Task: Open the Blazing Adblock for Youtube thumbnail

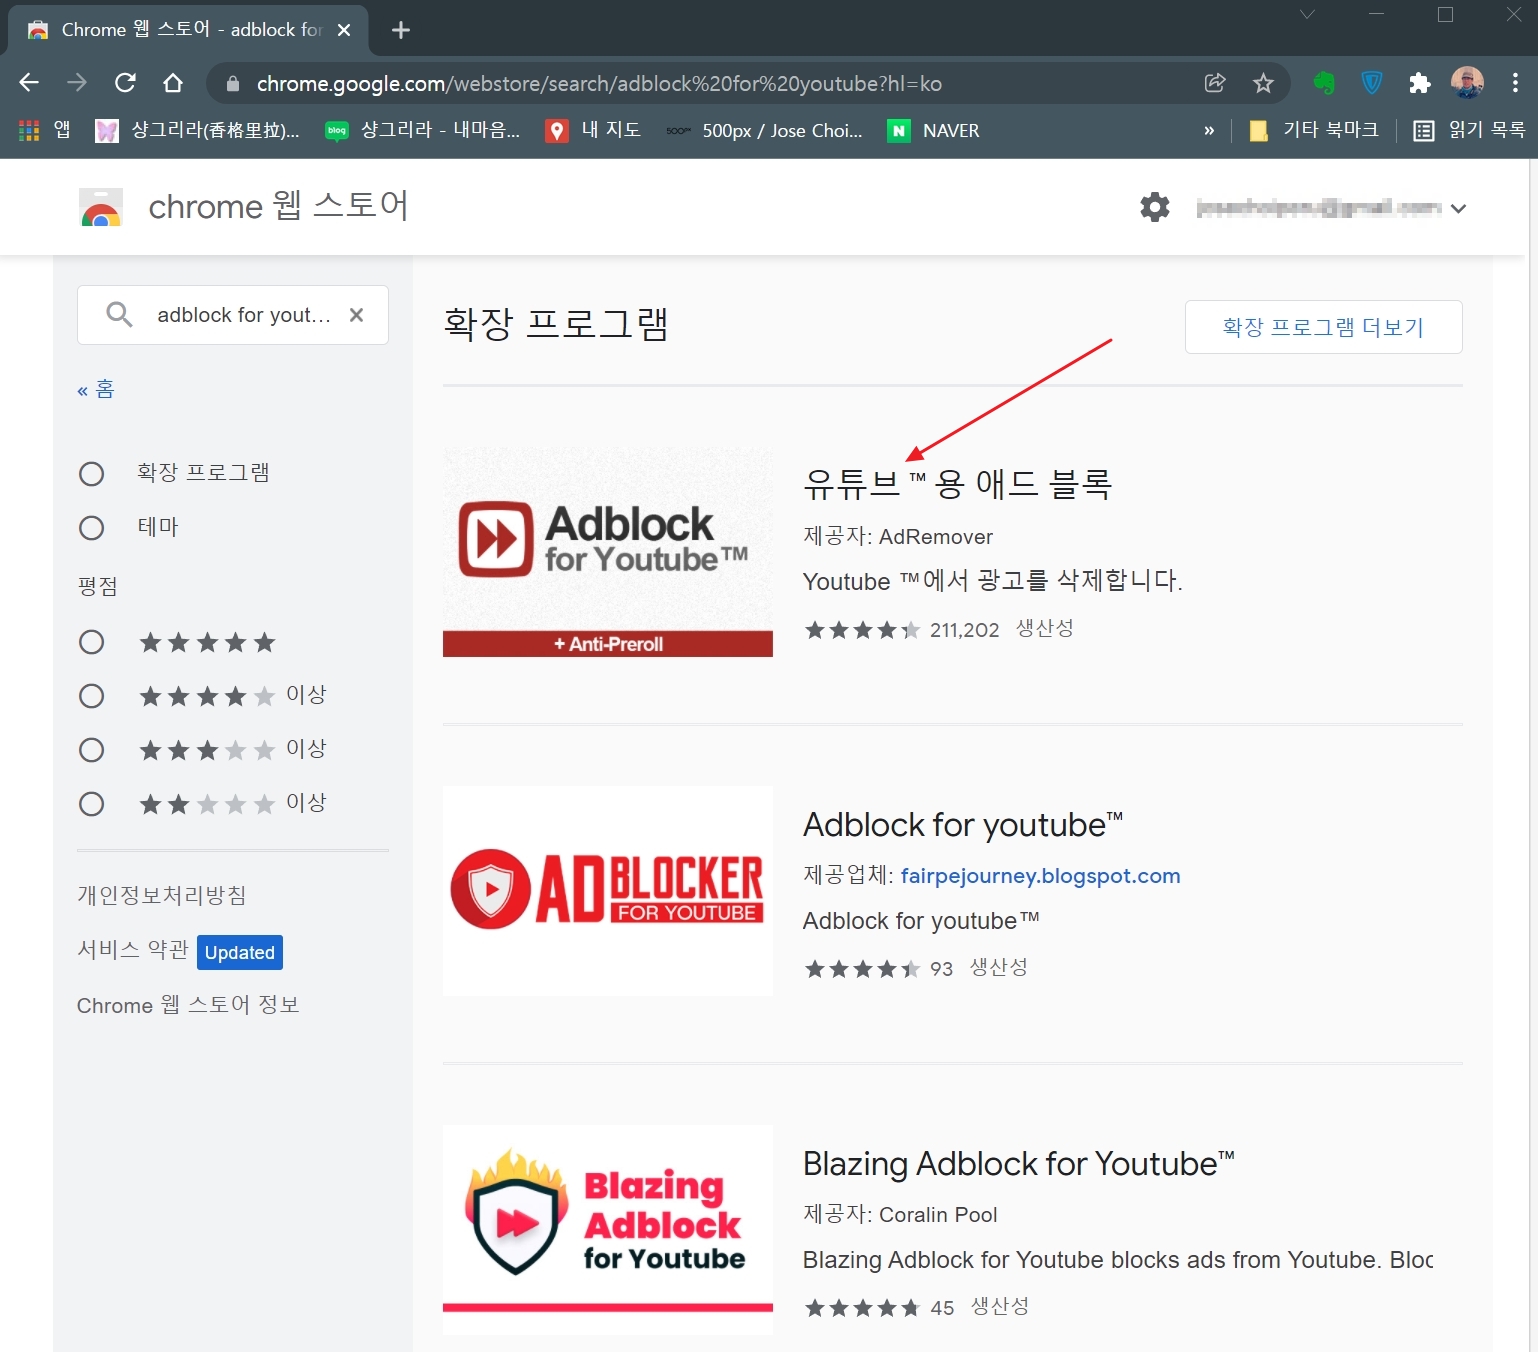Action: [608, 1230]
